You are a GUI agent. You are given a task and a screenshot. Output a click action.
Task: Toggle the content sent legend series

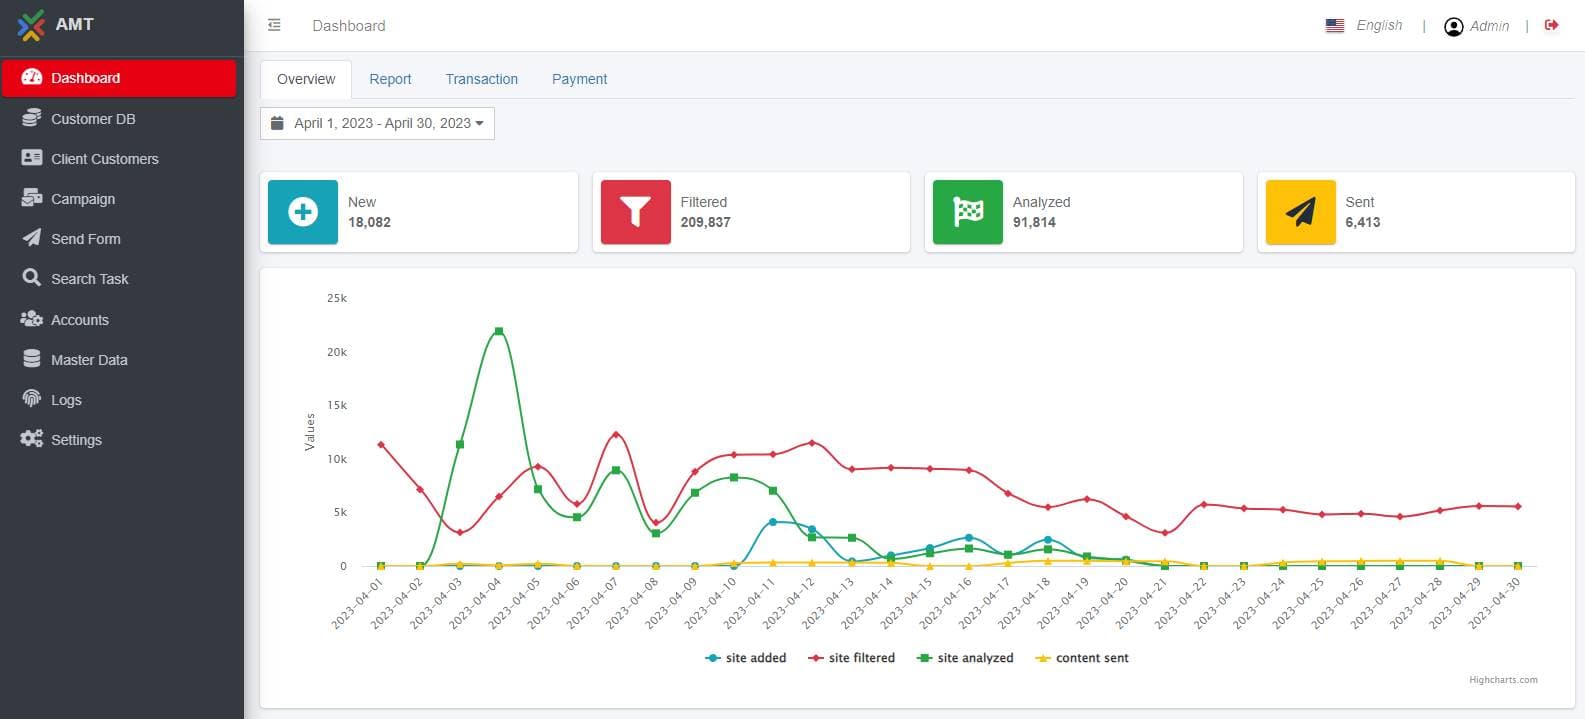click(1082, 658)
